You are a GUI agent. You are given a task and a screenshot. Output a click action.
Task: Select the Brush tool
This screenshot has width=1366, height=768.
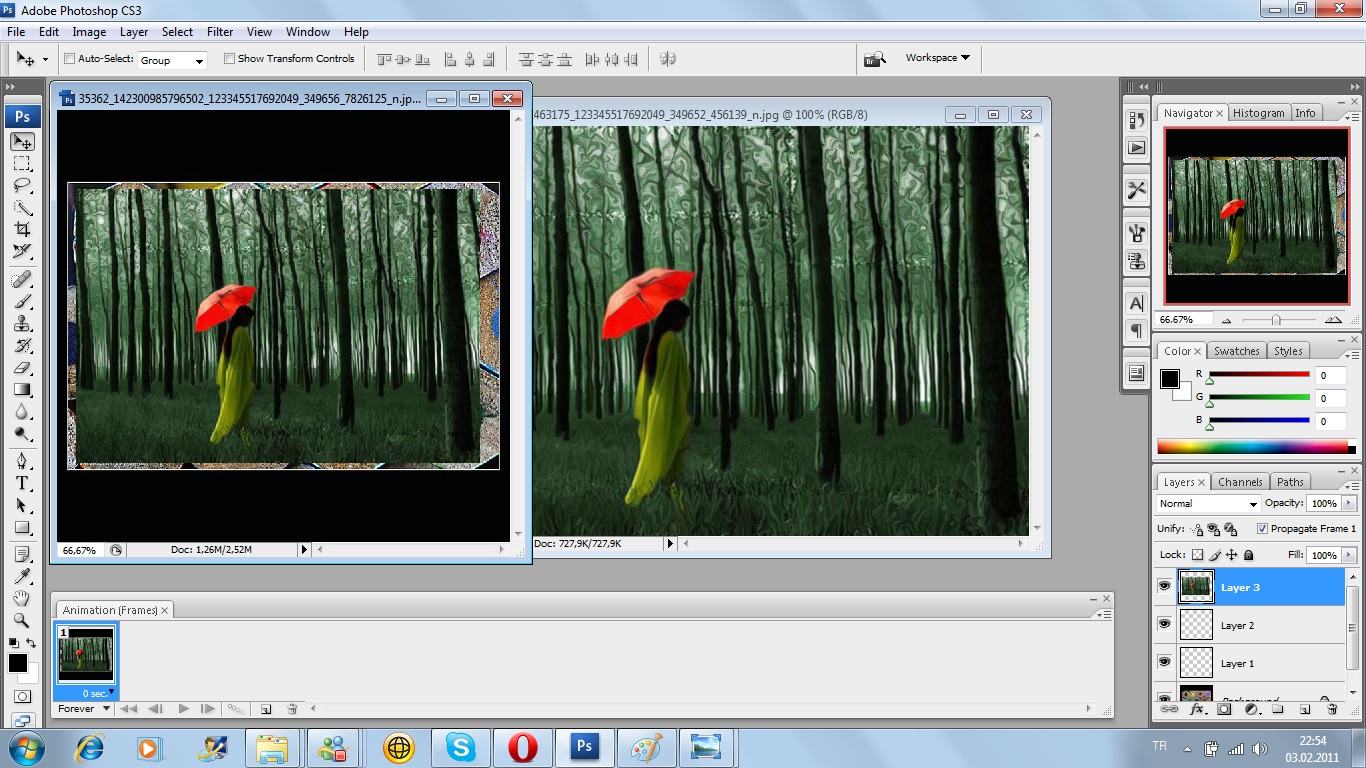click(x=22, y=301)
